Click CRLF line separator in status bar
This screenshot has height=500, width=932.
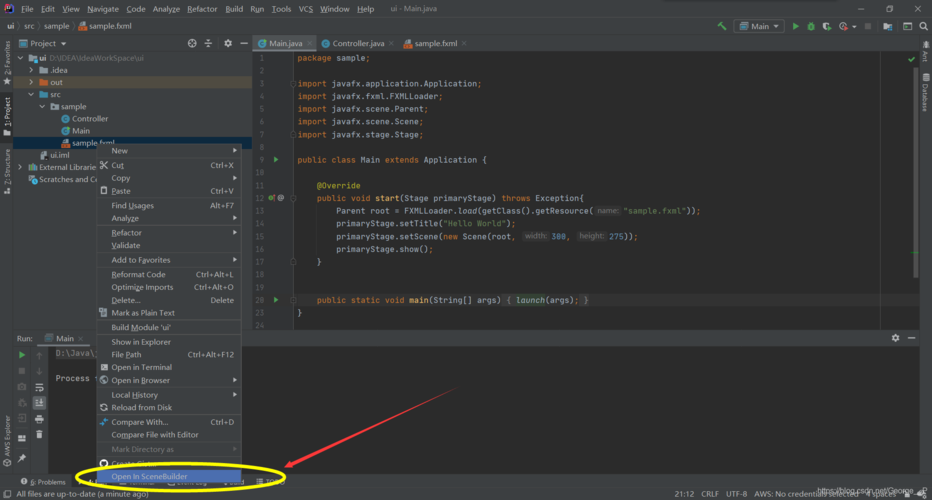710,494
